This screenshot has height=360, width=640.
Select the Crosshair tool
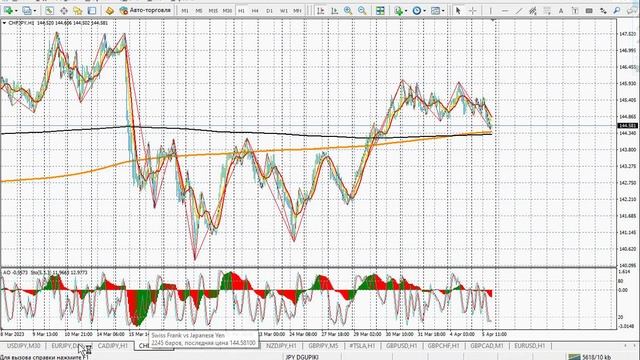[473, 11]
